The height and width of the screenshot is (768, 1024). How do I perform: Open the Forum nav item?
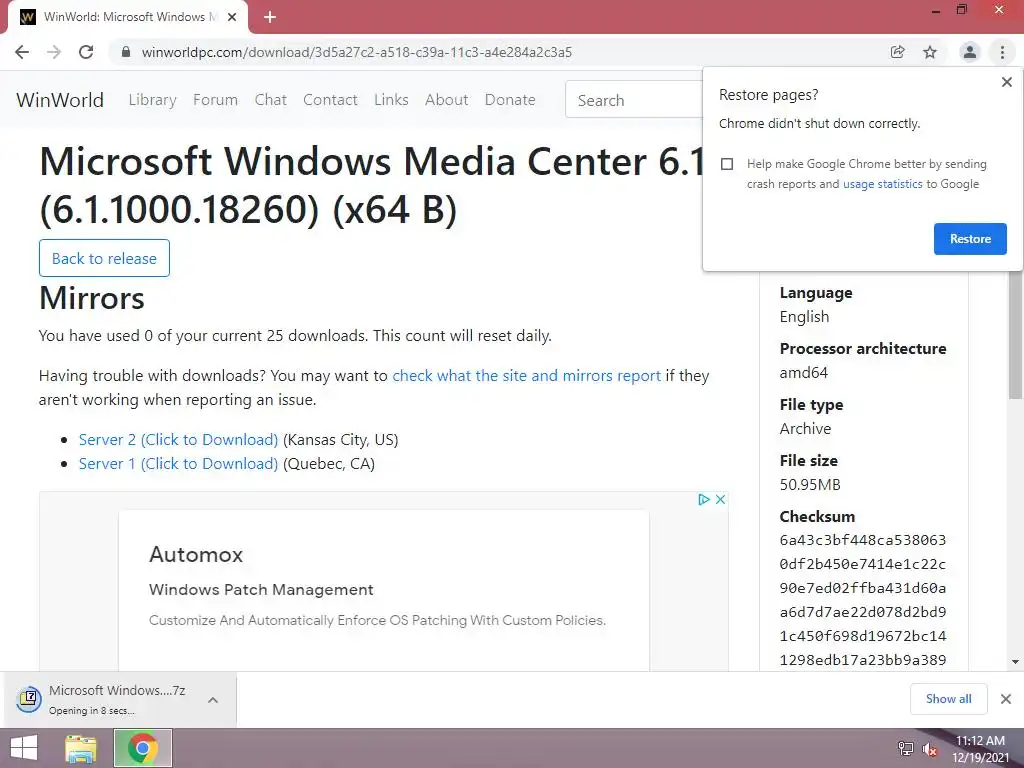tap(216, 100)
